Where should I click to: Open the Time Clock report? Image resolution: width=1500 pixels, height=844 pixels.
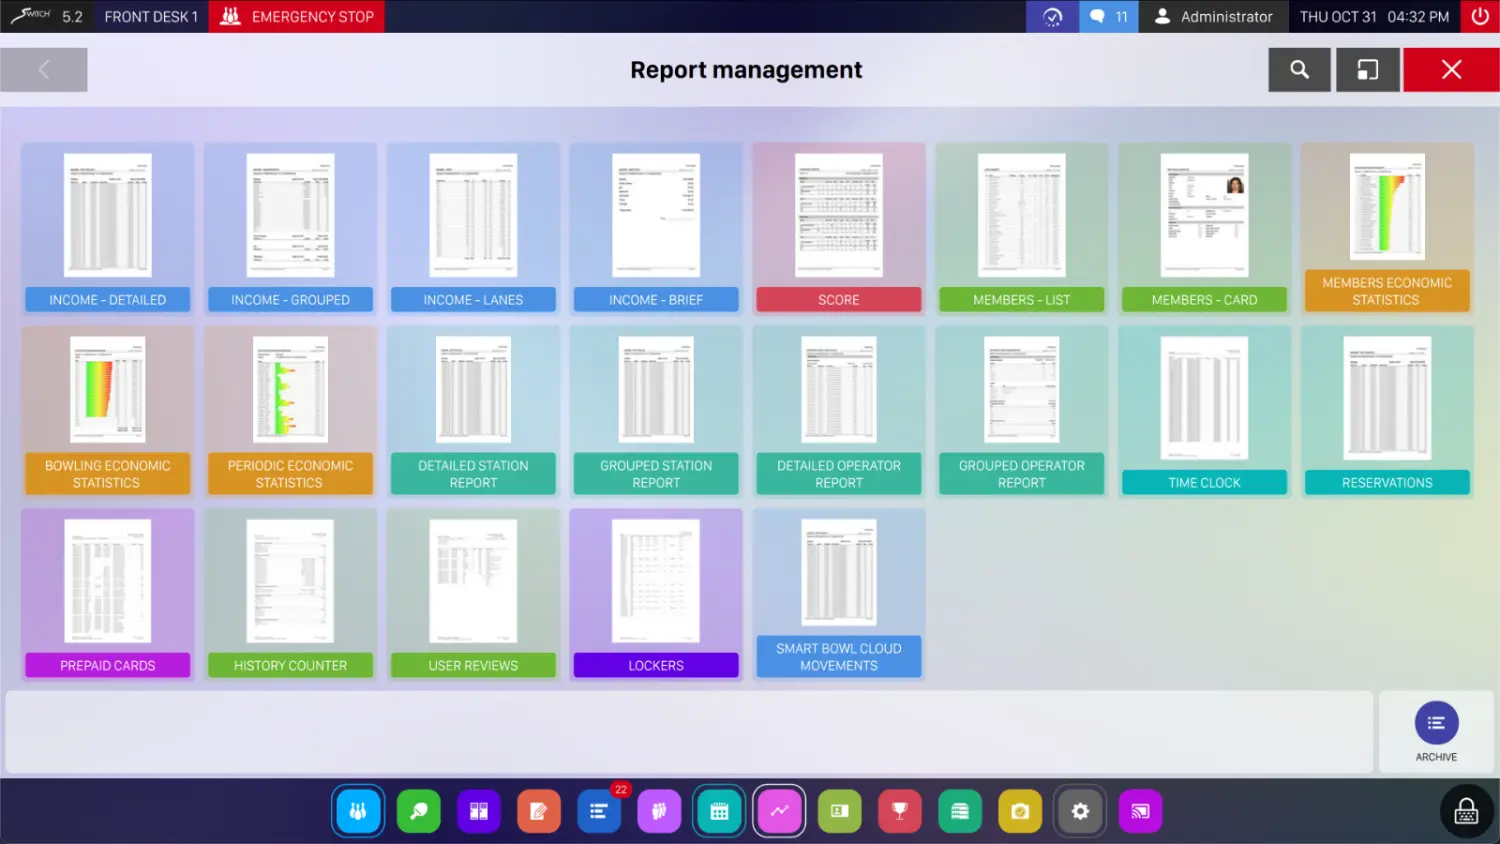tap(1204, 412)
